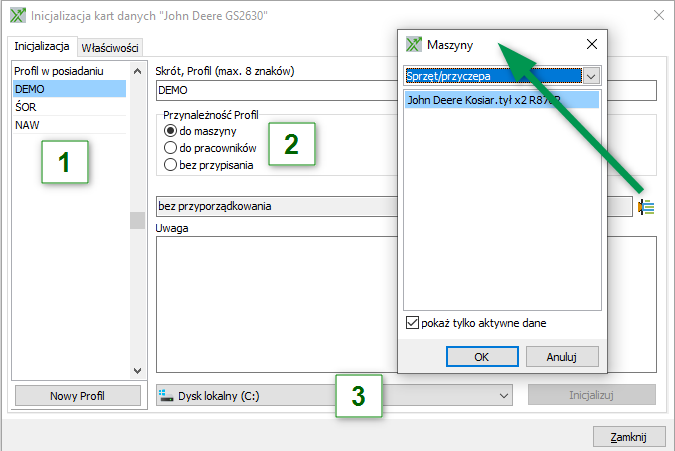Expand the Dysk lokalny (C:) drive dropdown
Screen dimensions: 675x451
504,395
